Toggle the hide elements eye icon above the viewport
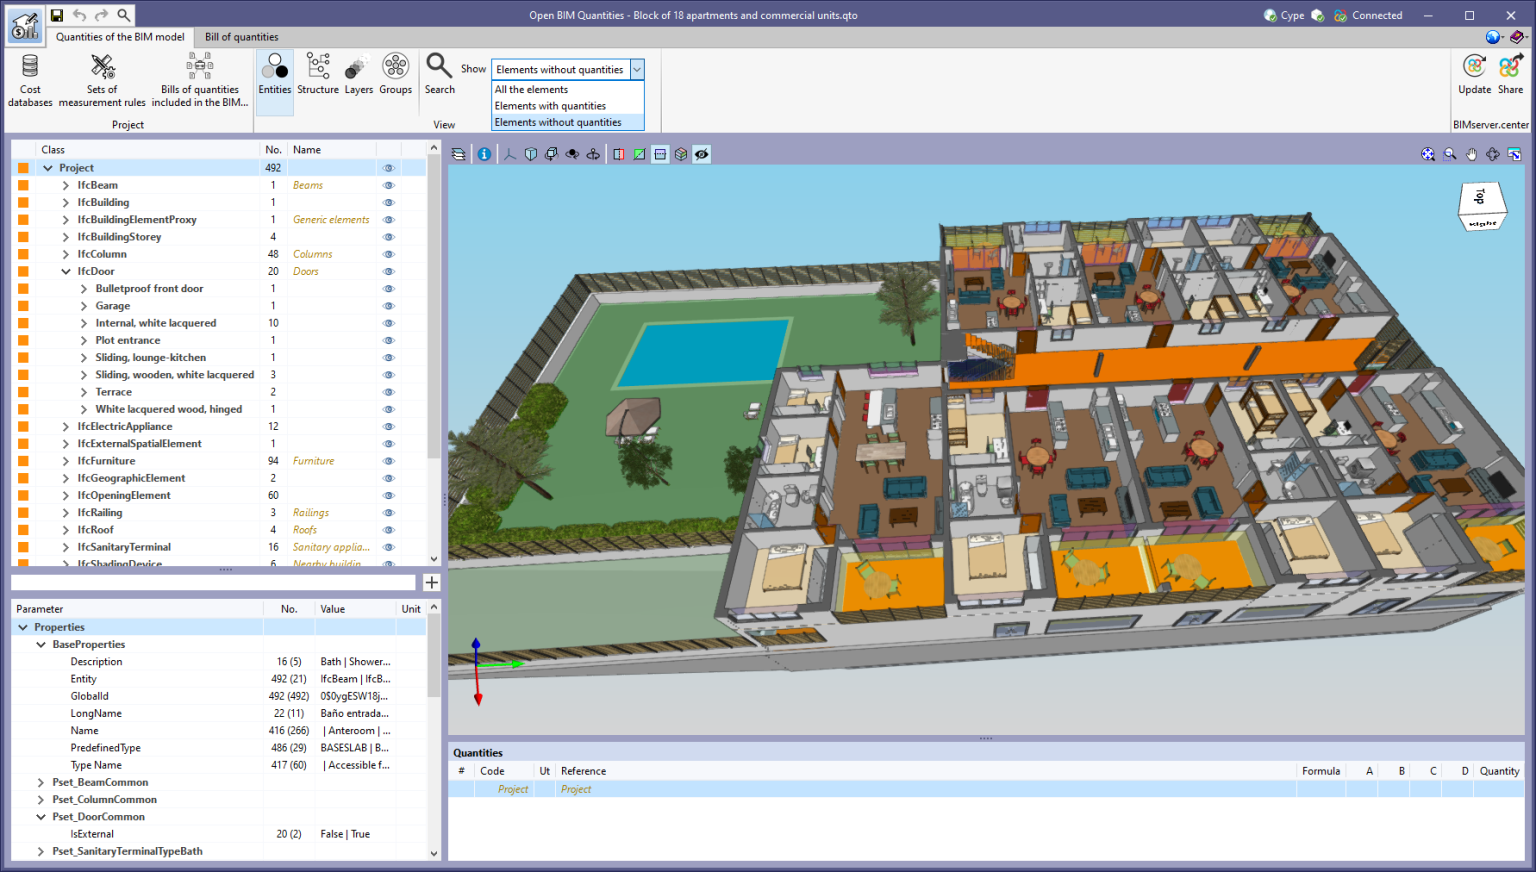 [x=701, y=154]
